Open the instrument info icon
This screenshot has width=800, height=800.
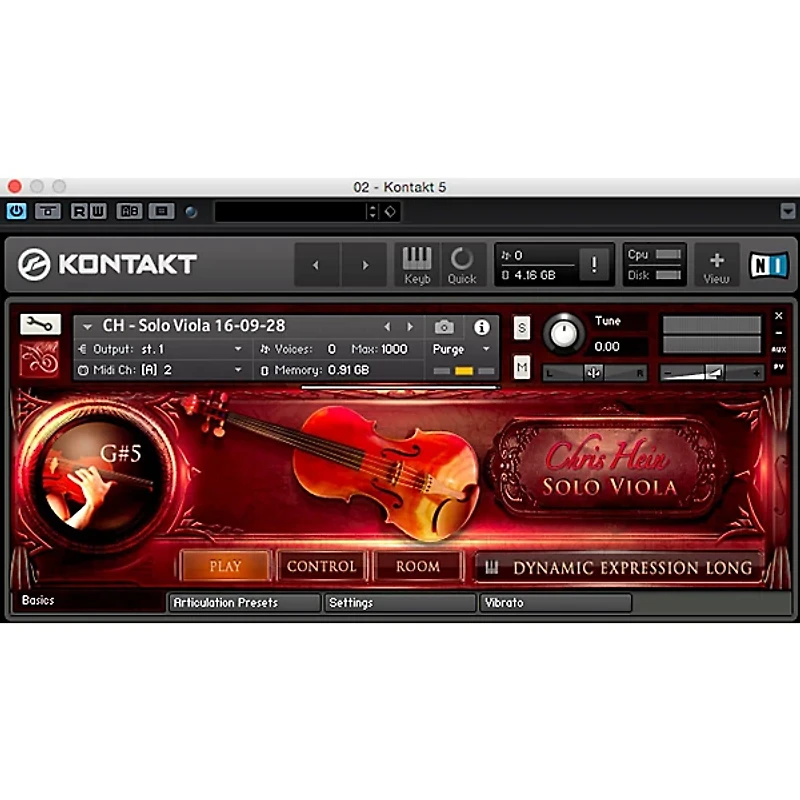[481, 327]
